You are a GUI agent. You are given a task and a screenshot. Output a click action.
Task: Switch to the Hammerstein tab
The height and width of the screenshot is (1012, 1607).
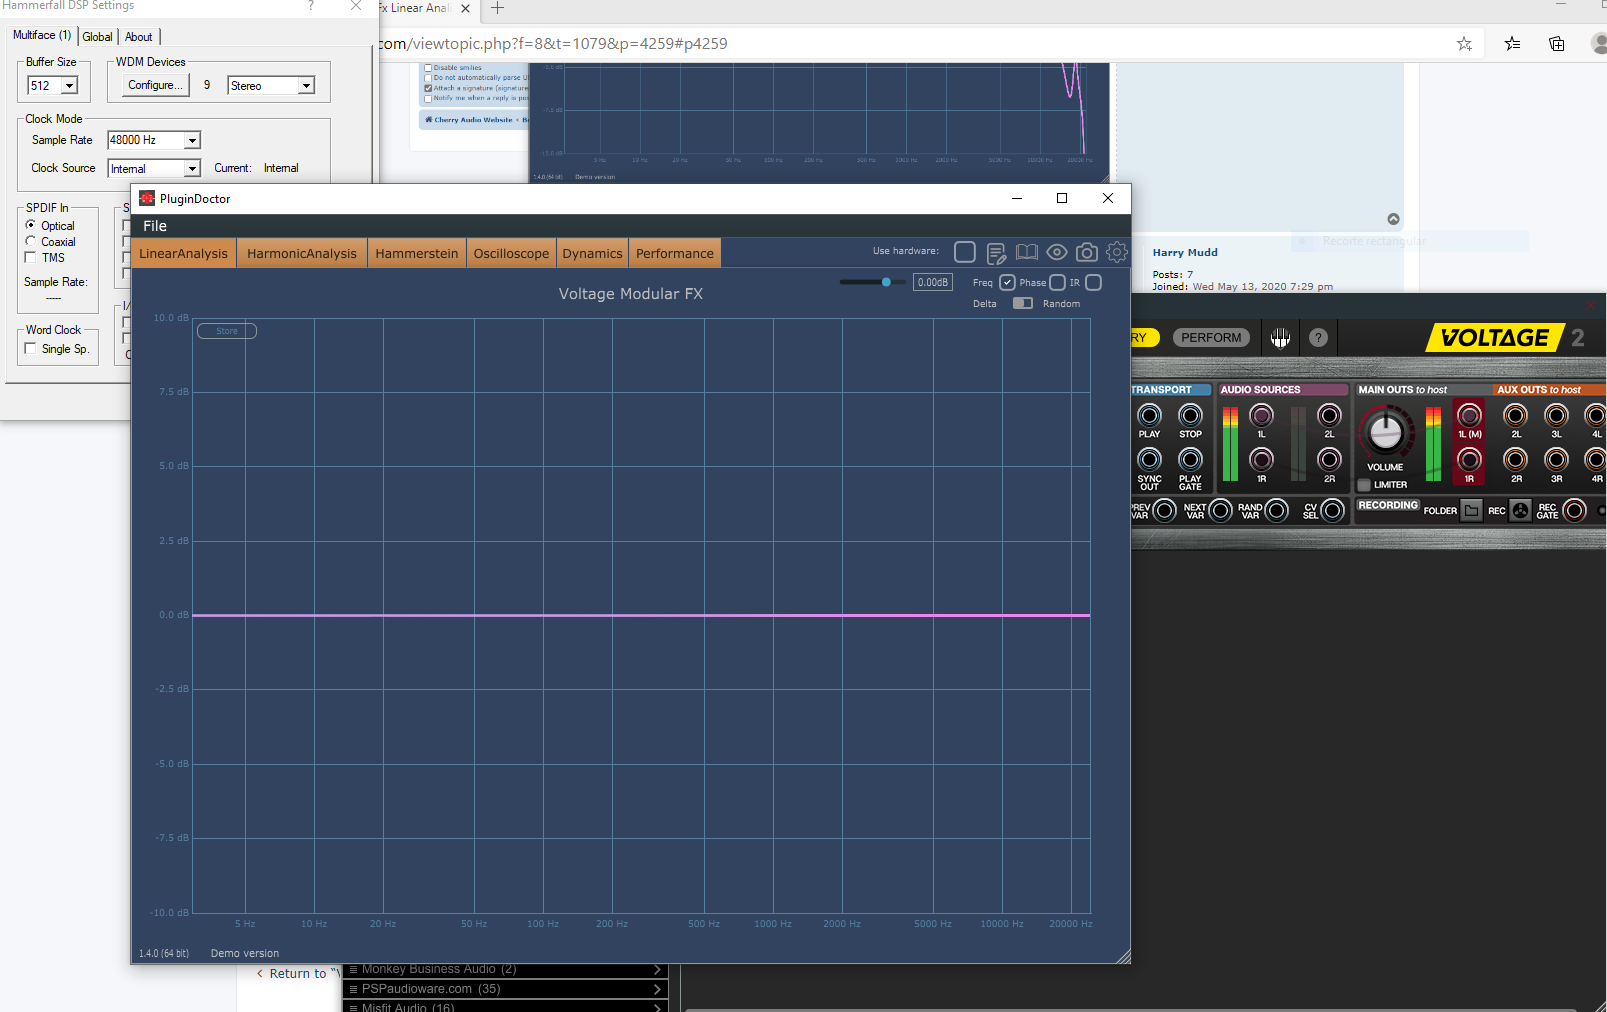[417, 253]
